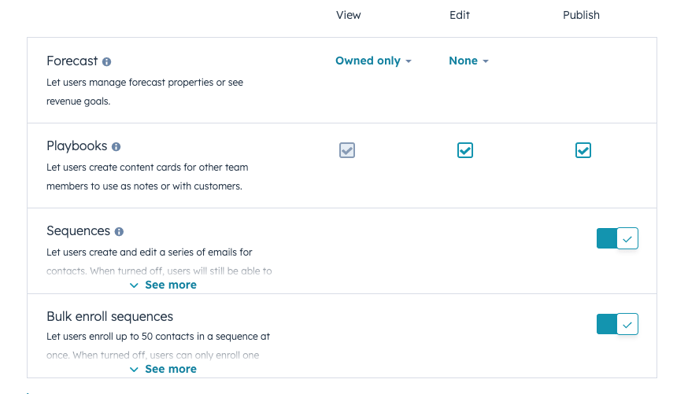Click the 'View' column header
Screen dimensions: 688x394
348,15
